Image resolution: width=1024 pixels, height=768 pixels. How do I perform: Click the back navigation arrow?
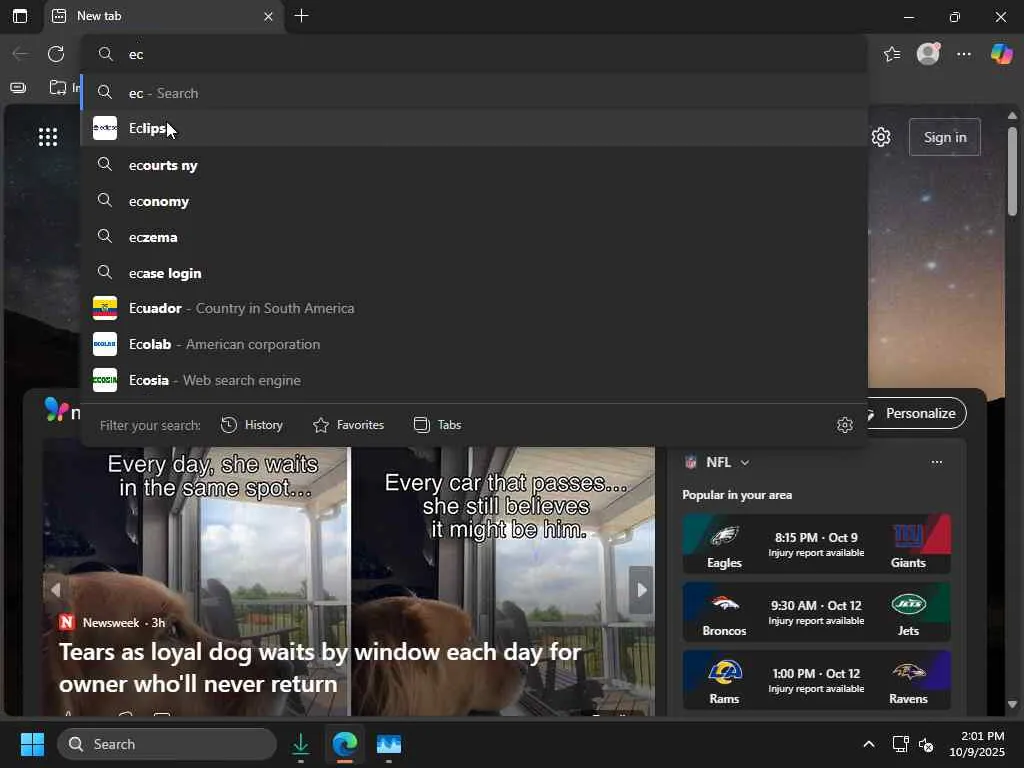tap(20, 54)
